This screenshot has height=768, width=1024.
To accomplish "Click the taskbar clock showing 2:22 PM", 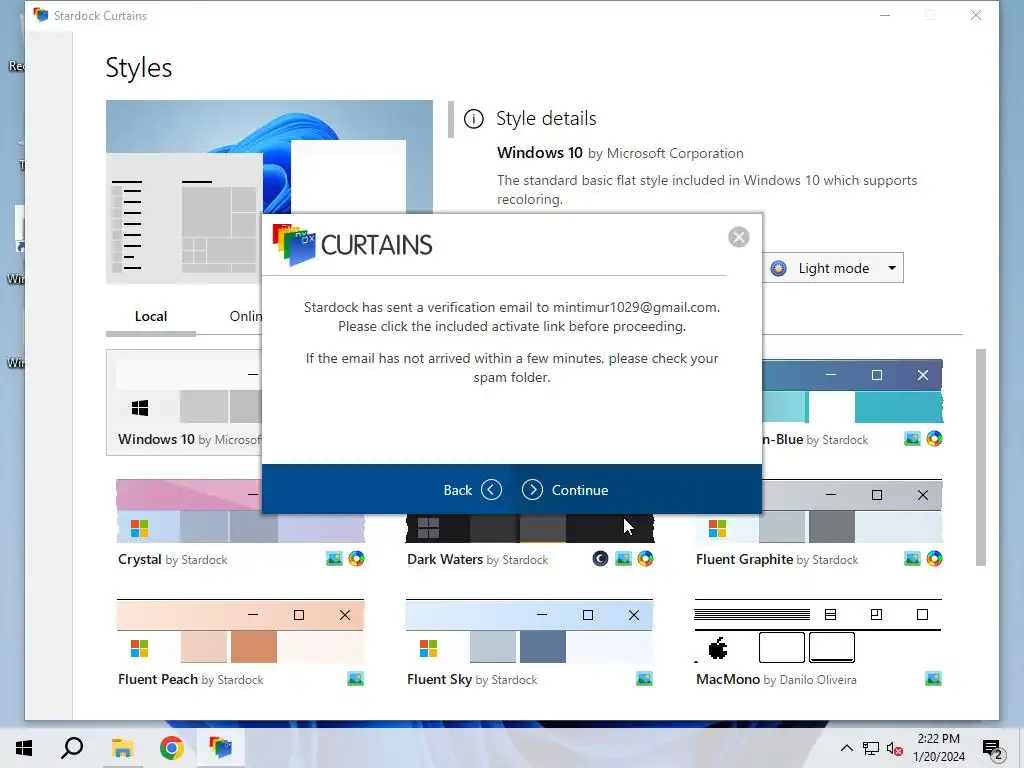I will click(938, 748).
